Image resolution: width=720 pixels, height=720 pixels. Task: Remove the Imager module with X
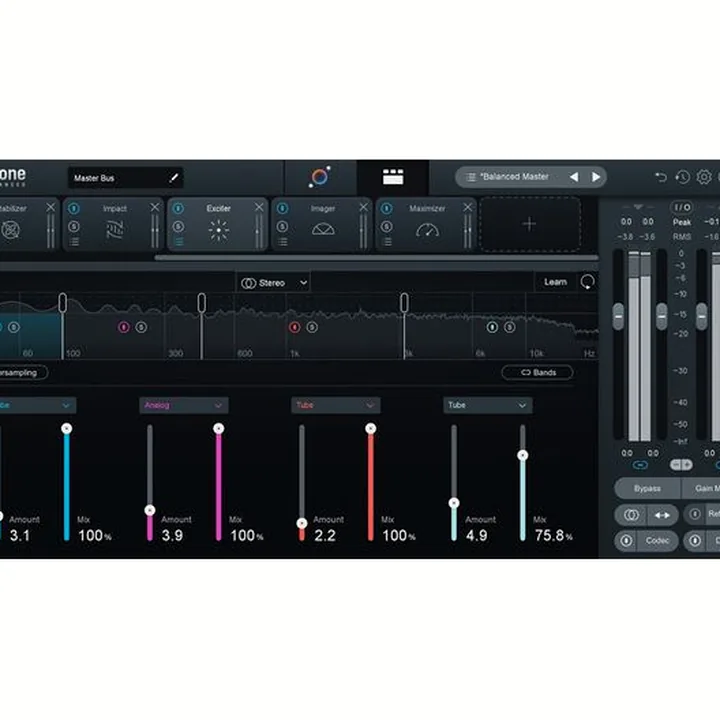(363, 208)
